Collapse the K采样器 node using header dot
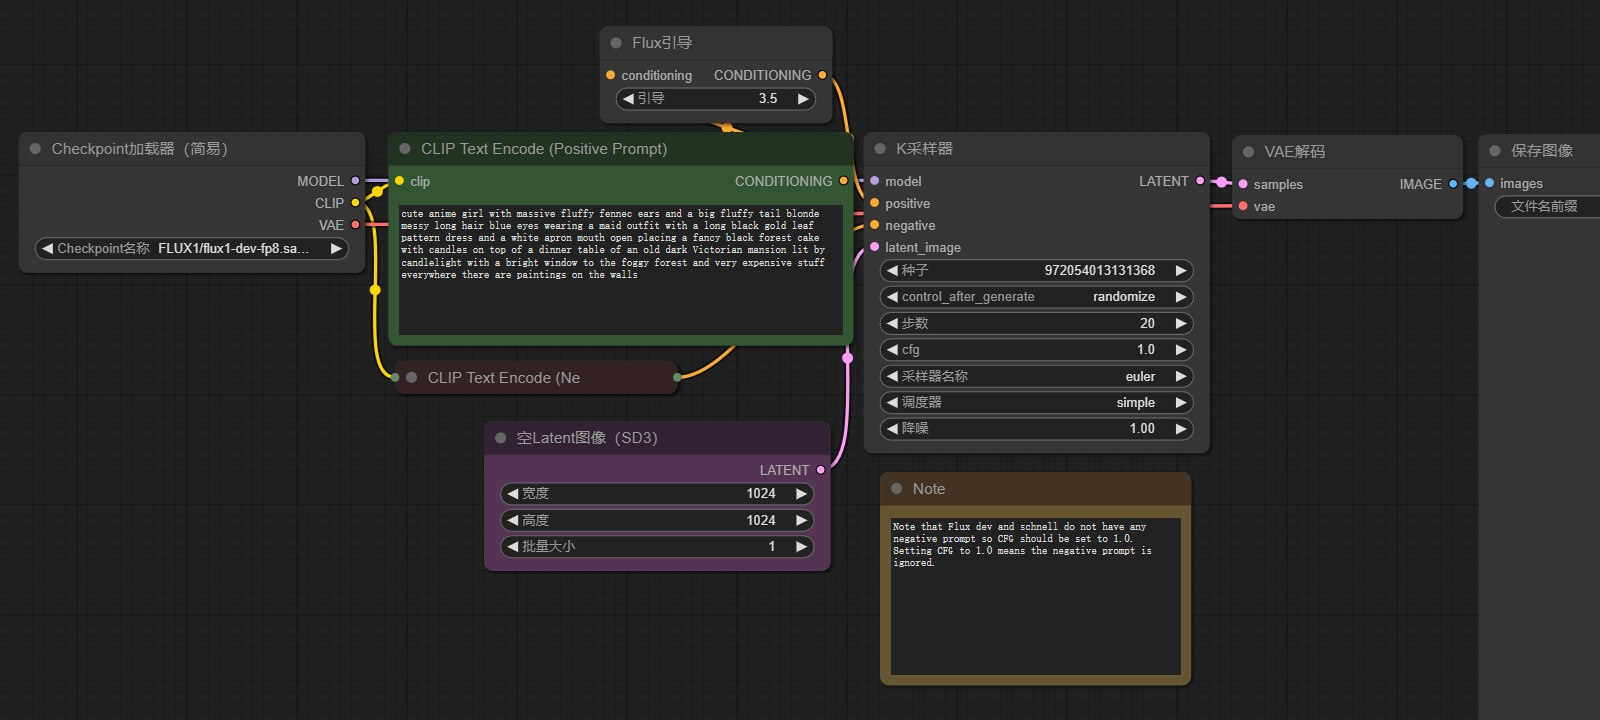 point(880,149)
